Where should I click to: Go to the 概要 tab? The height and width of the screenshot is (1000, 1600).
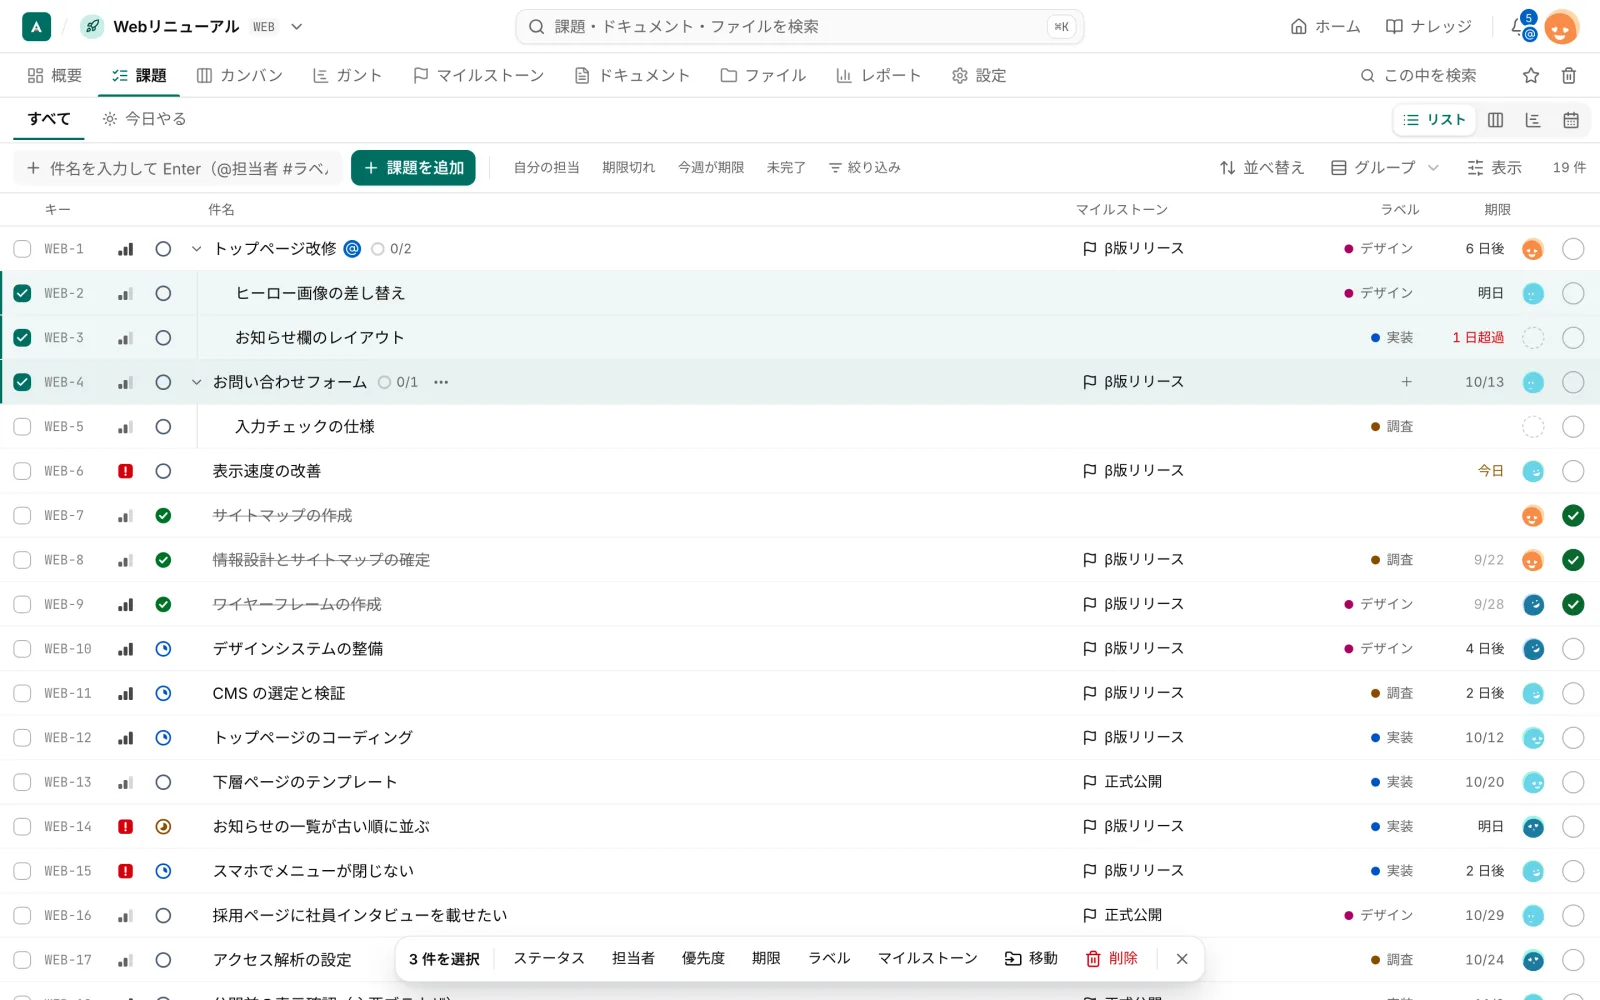(x=55, y=75)
